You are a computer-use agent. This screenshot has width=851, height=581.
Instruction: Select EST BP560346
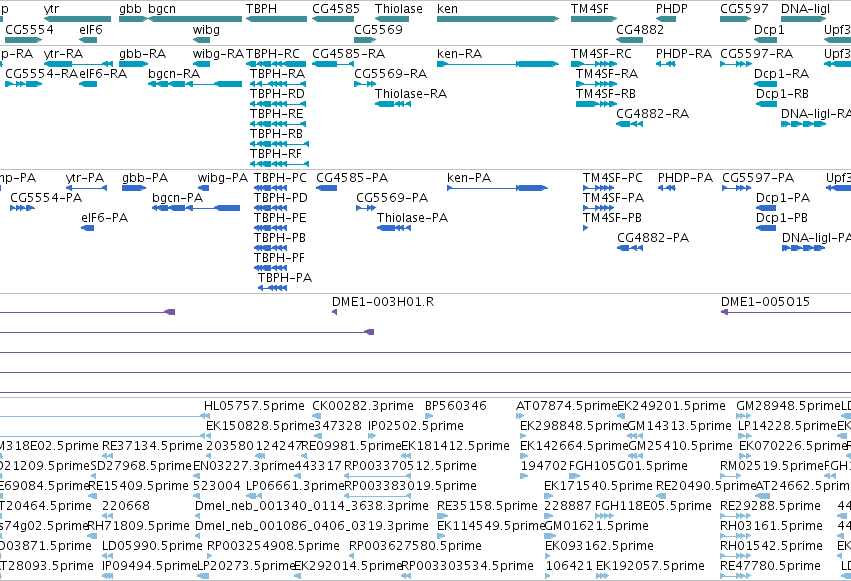click(456, 406)
